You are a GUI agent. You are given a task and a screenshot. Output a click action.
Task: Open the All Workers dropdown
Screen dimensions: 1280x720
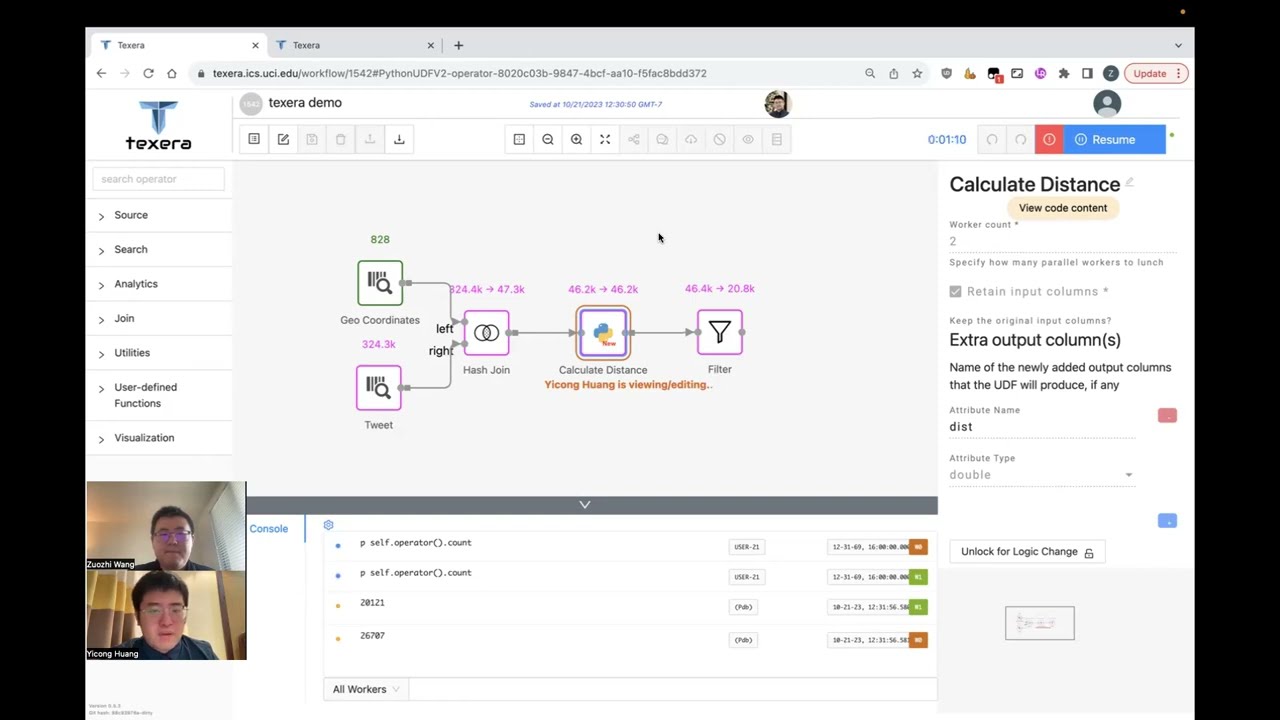click(366, 689)
